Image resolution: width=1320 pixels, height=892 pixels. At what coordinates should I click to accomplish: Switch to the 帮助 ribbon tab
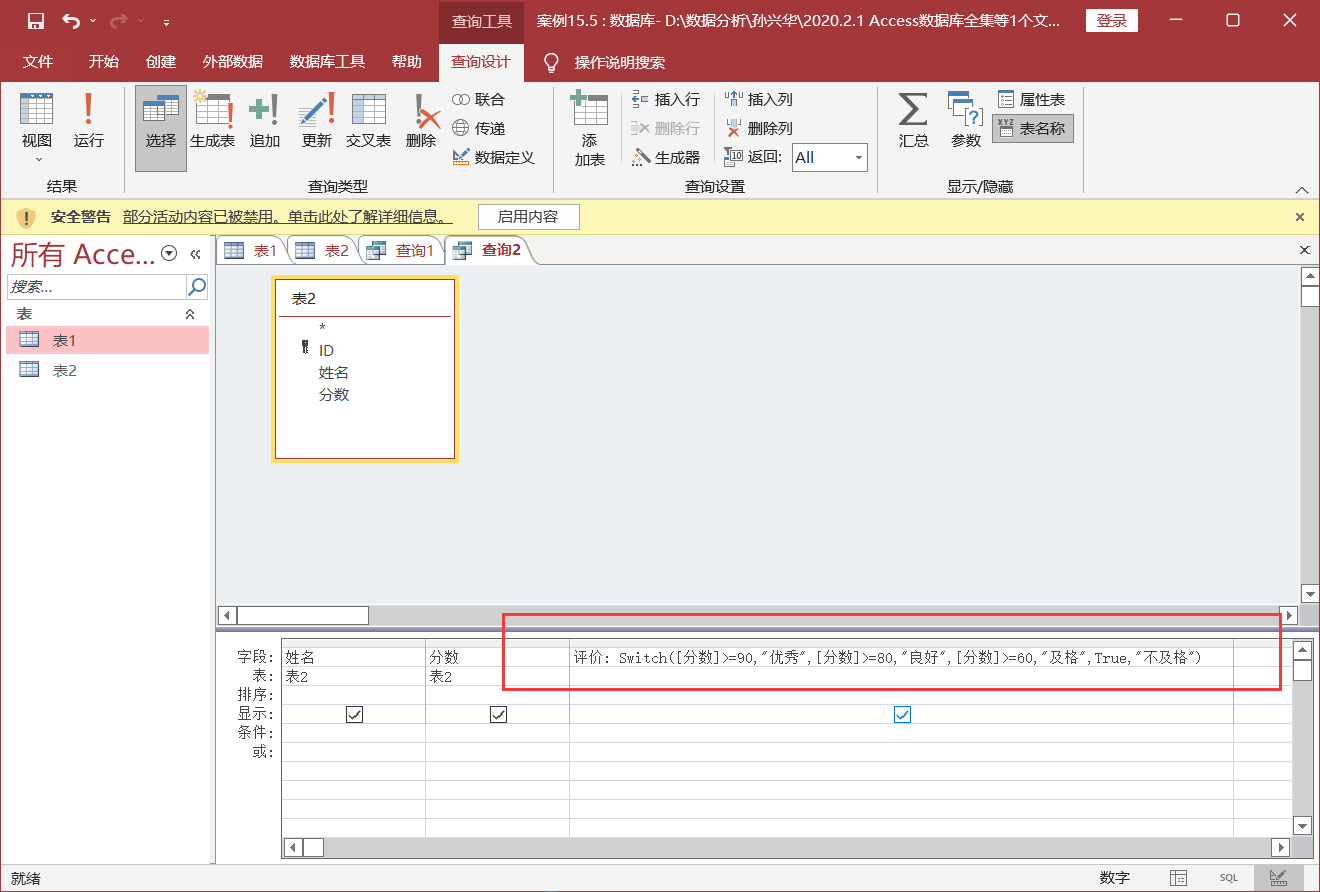pyautogui.click(x=407, y=62)
